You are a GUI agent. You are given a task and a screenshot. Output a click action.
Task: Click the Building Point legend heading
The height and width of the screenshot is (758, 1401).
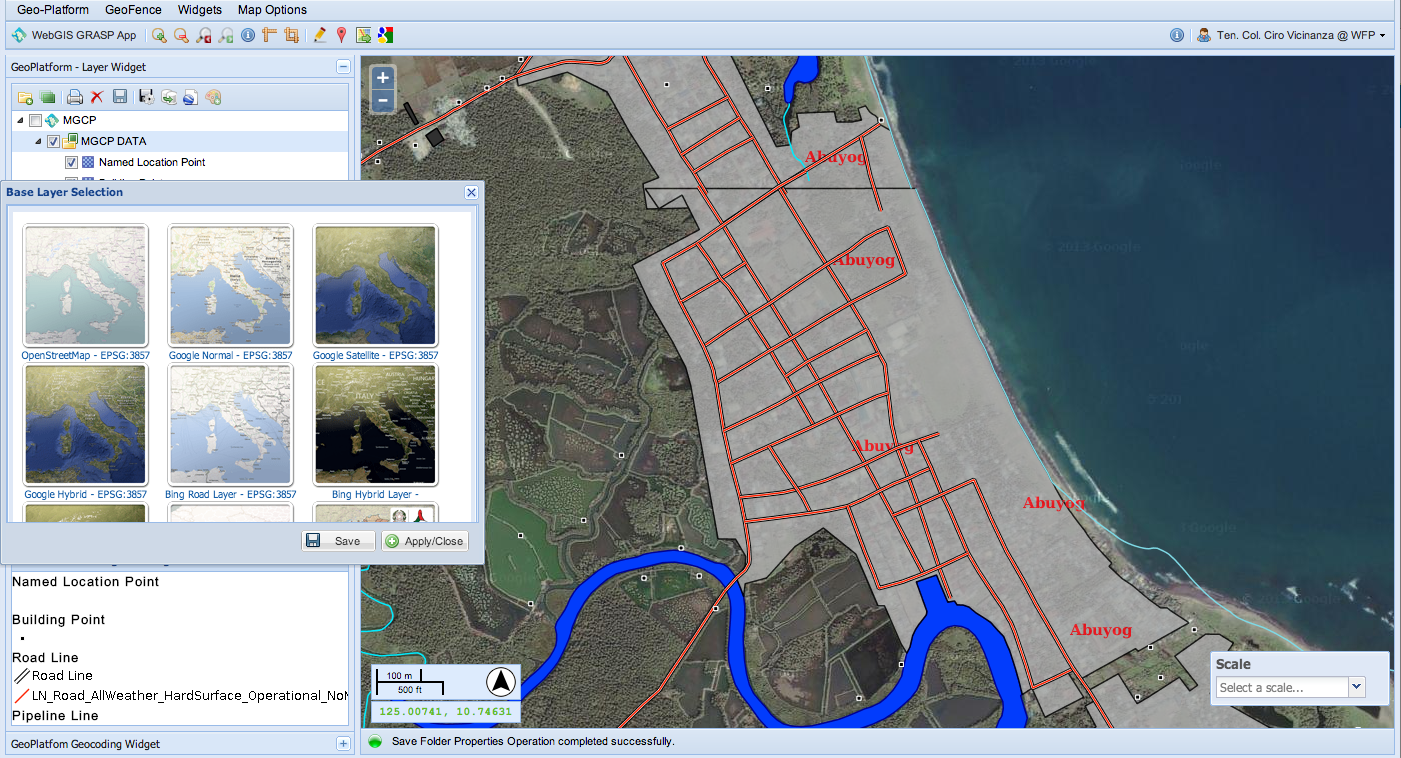point(59,620)
